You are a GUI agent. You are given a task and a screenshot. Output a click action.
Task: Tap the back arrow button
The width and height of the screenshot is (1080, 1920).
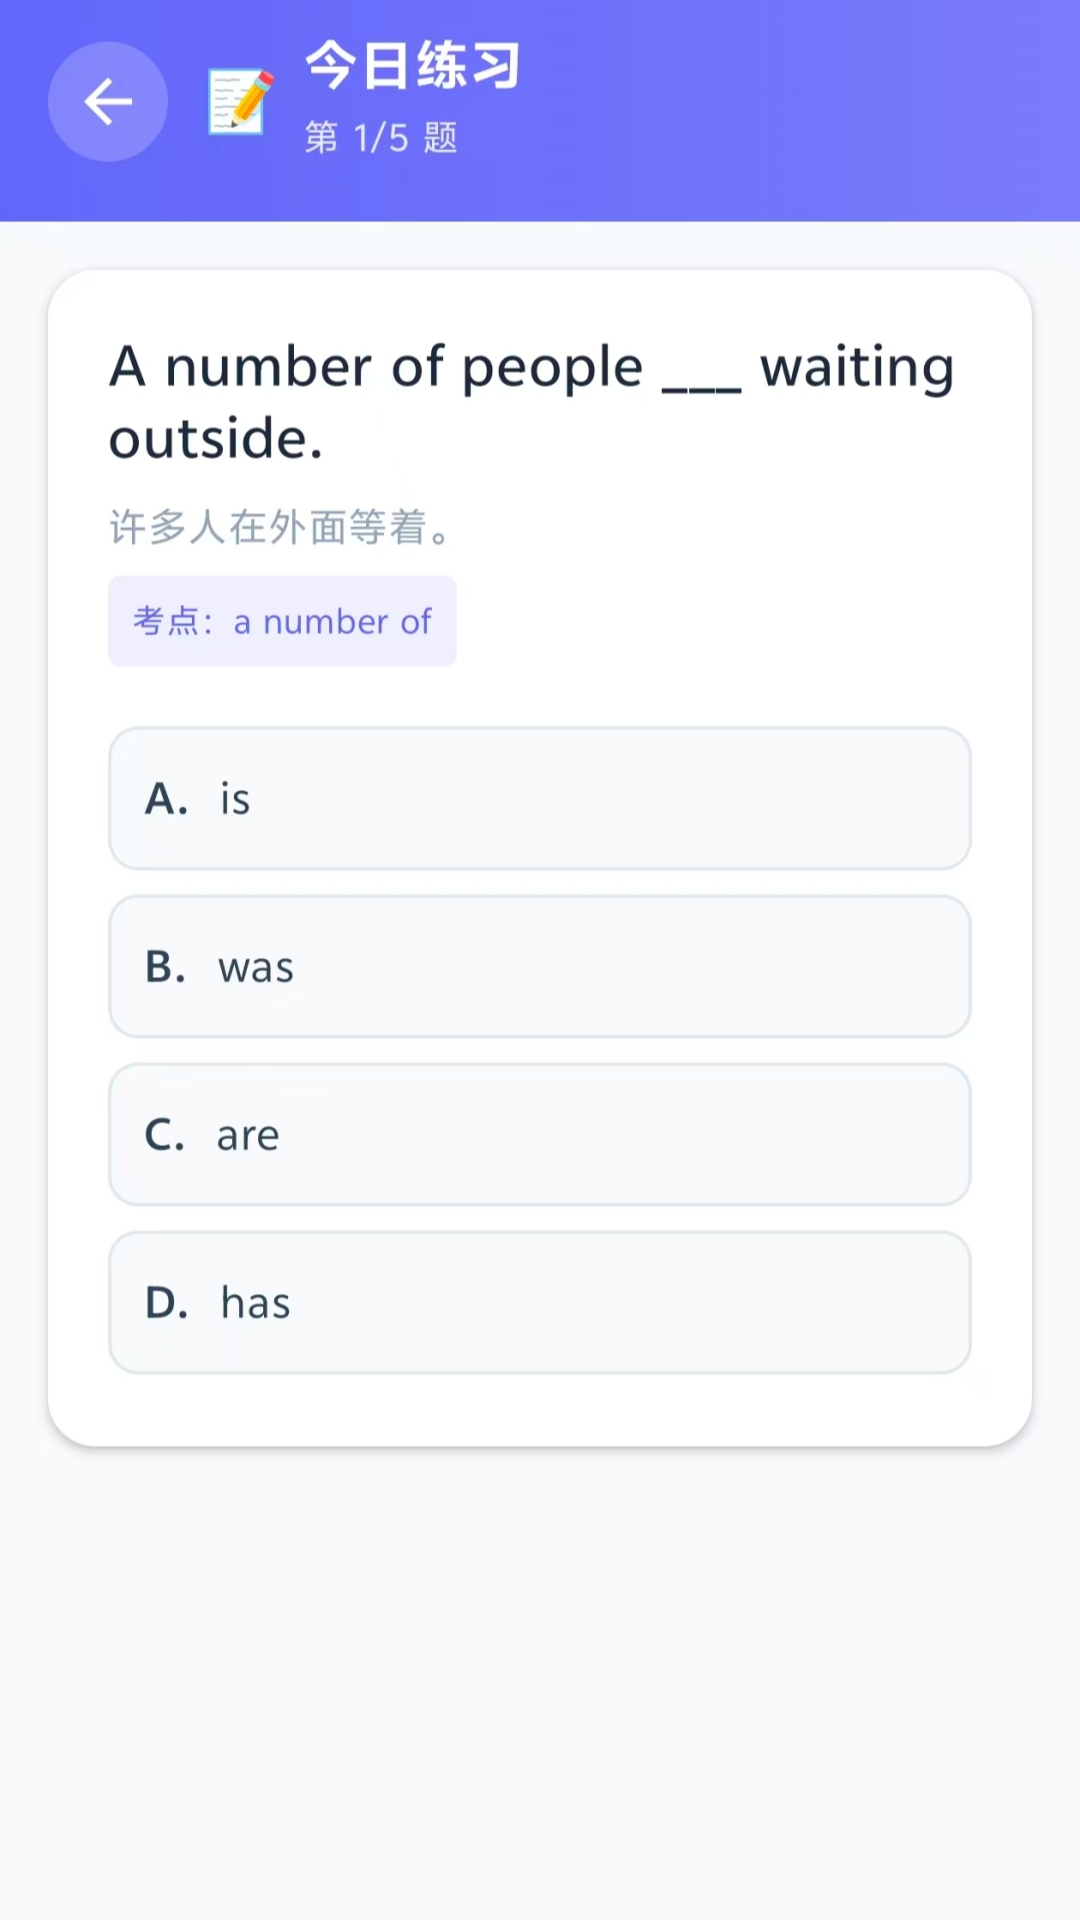[108, 101]
